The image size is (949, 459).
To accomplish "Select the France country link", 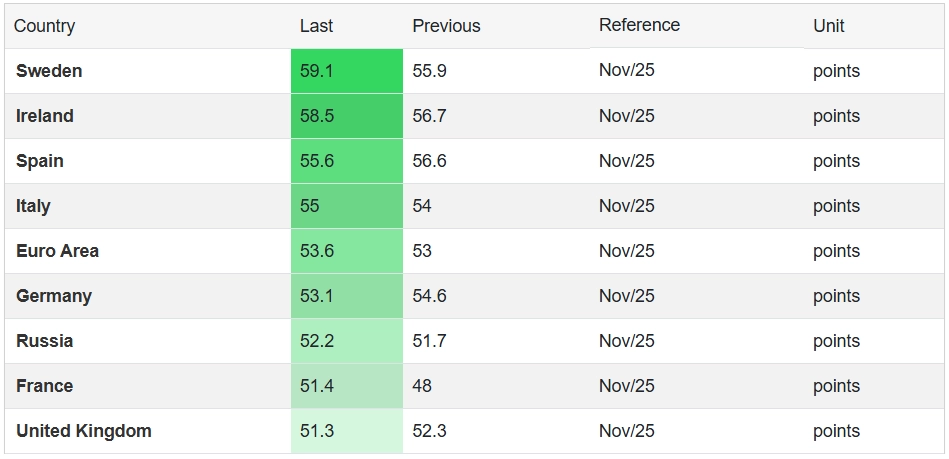I will tap(45, 386).
